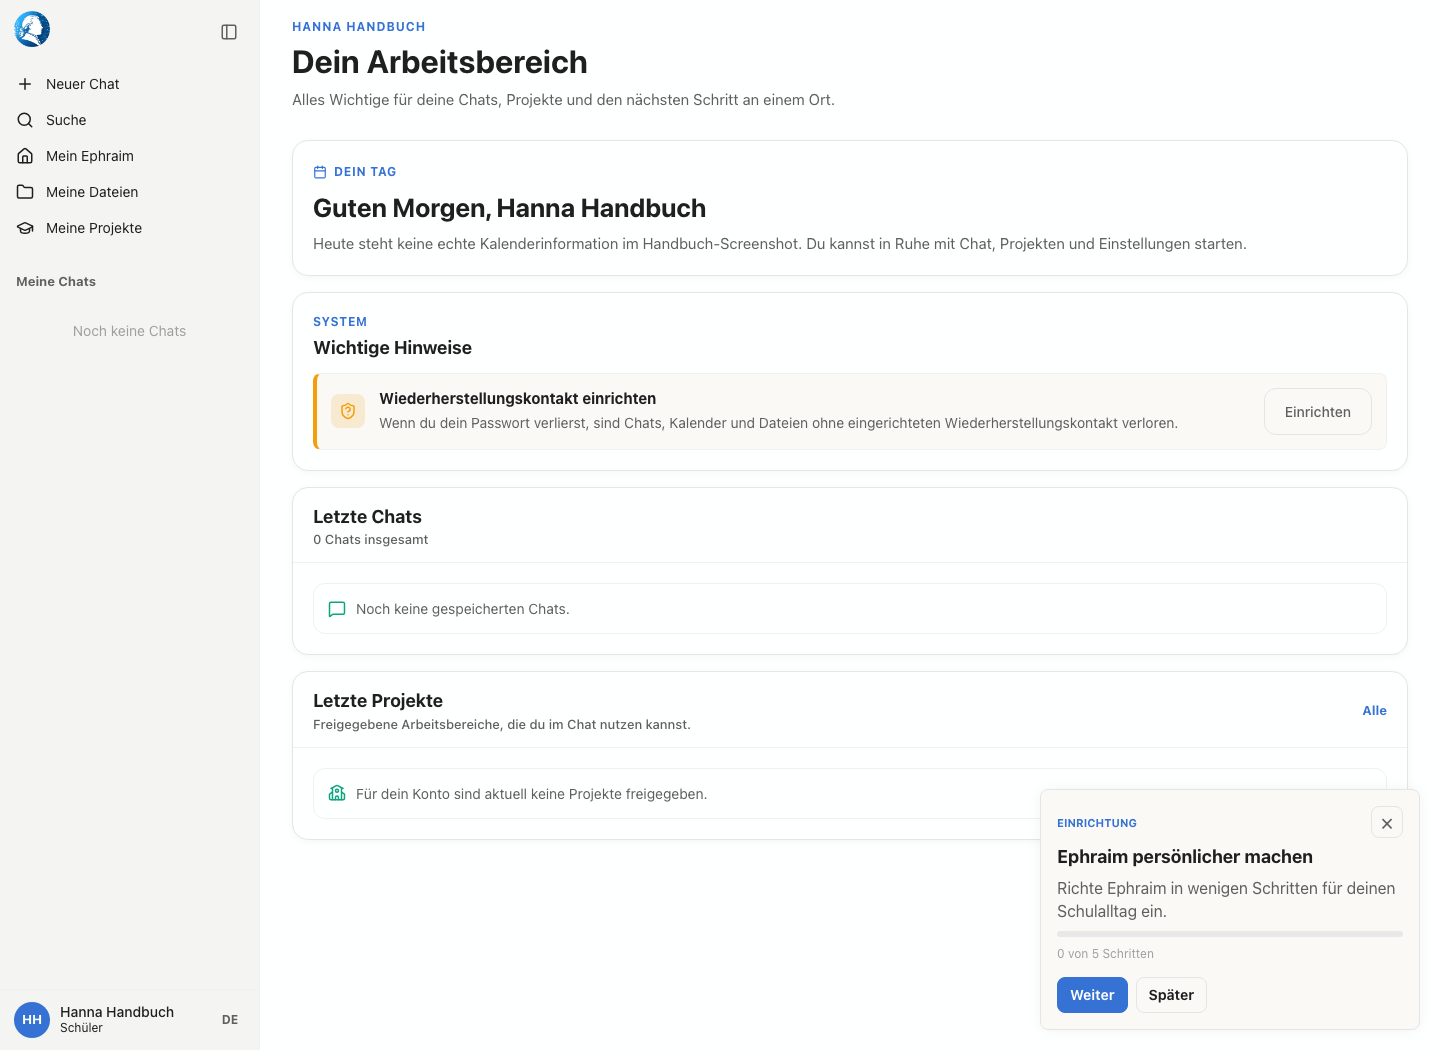Click the folder icon beside Meine Dateien
Image resolution: width=1440 pixels, height=1050 pixels.
(25, 192)
